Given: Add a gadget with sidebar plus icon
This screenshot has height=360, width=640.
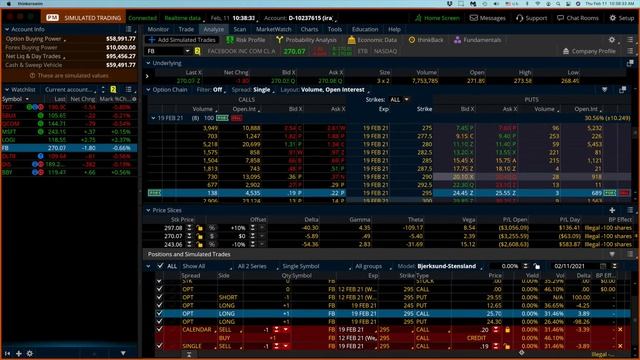Looking at the screenshot, I should (18, 353).
